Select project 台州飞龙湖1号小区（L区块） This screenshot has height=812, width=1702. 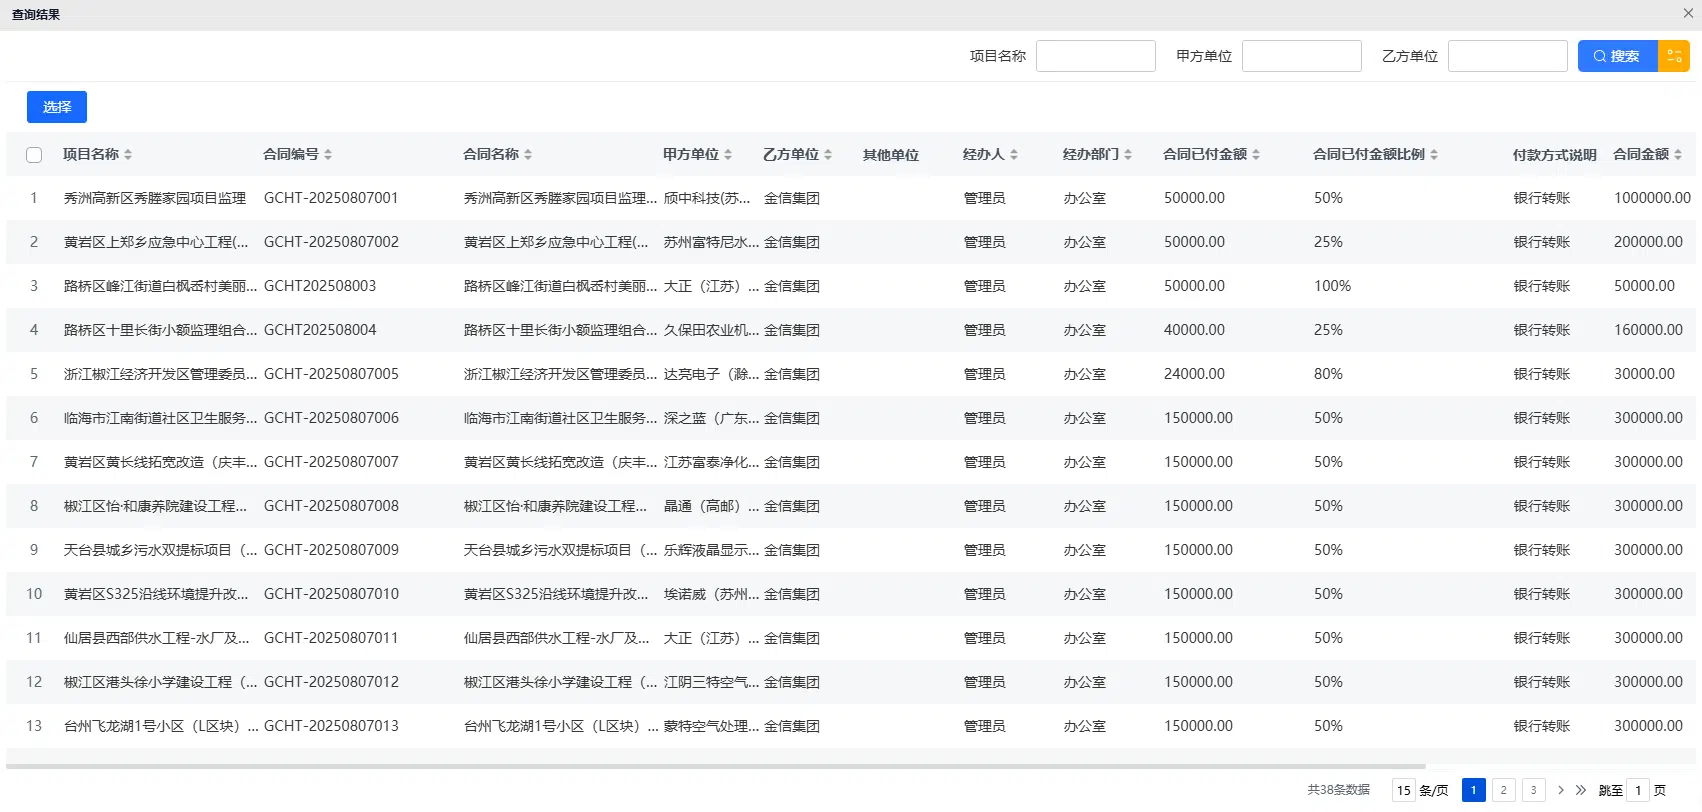[161, 726]
